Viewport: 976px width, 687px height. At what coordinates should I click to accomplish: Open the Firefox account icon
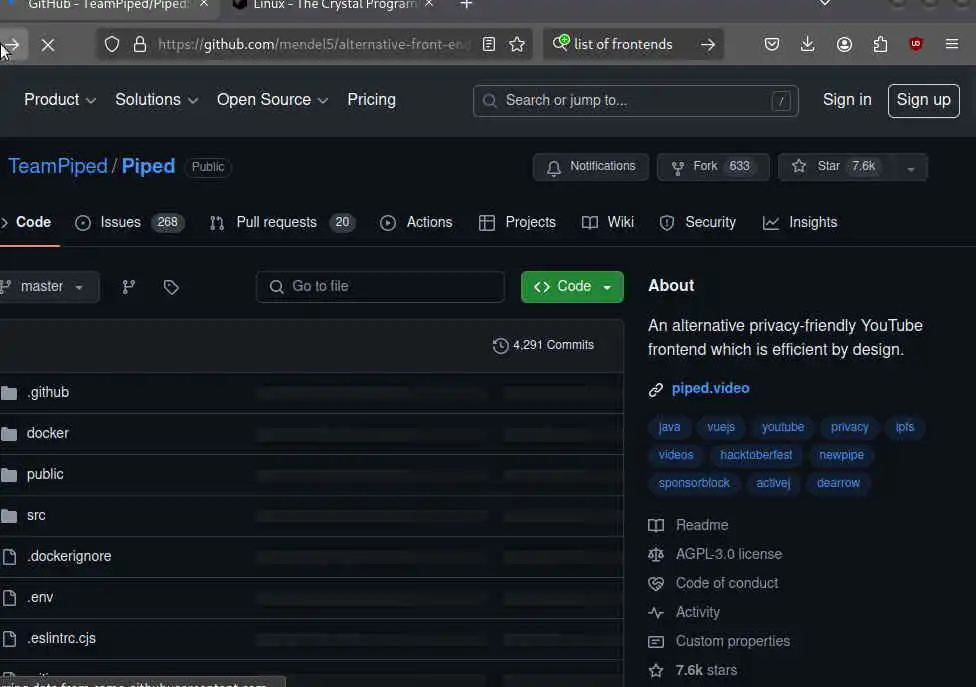[844, 44]
